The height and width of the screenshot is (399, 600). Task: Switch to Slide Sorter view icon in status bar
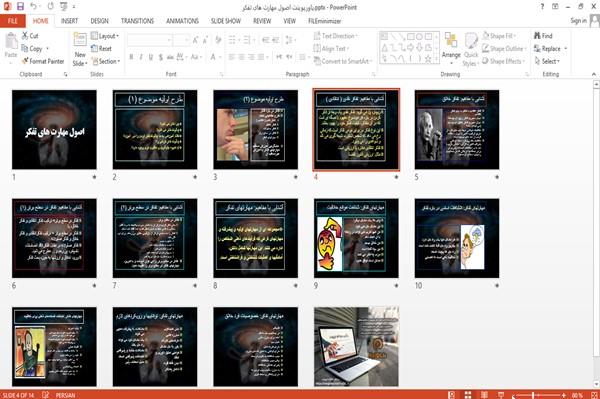coord(468,395)
